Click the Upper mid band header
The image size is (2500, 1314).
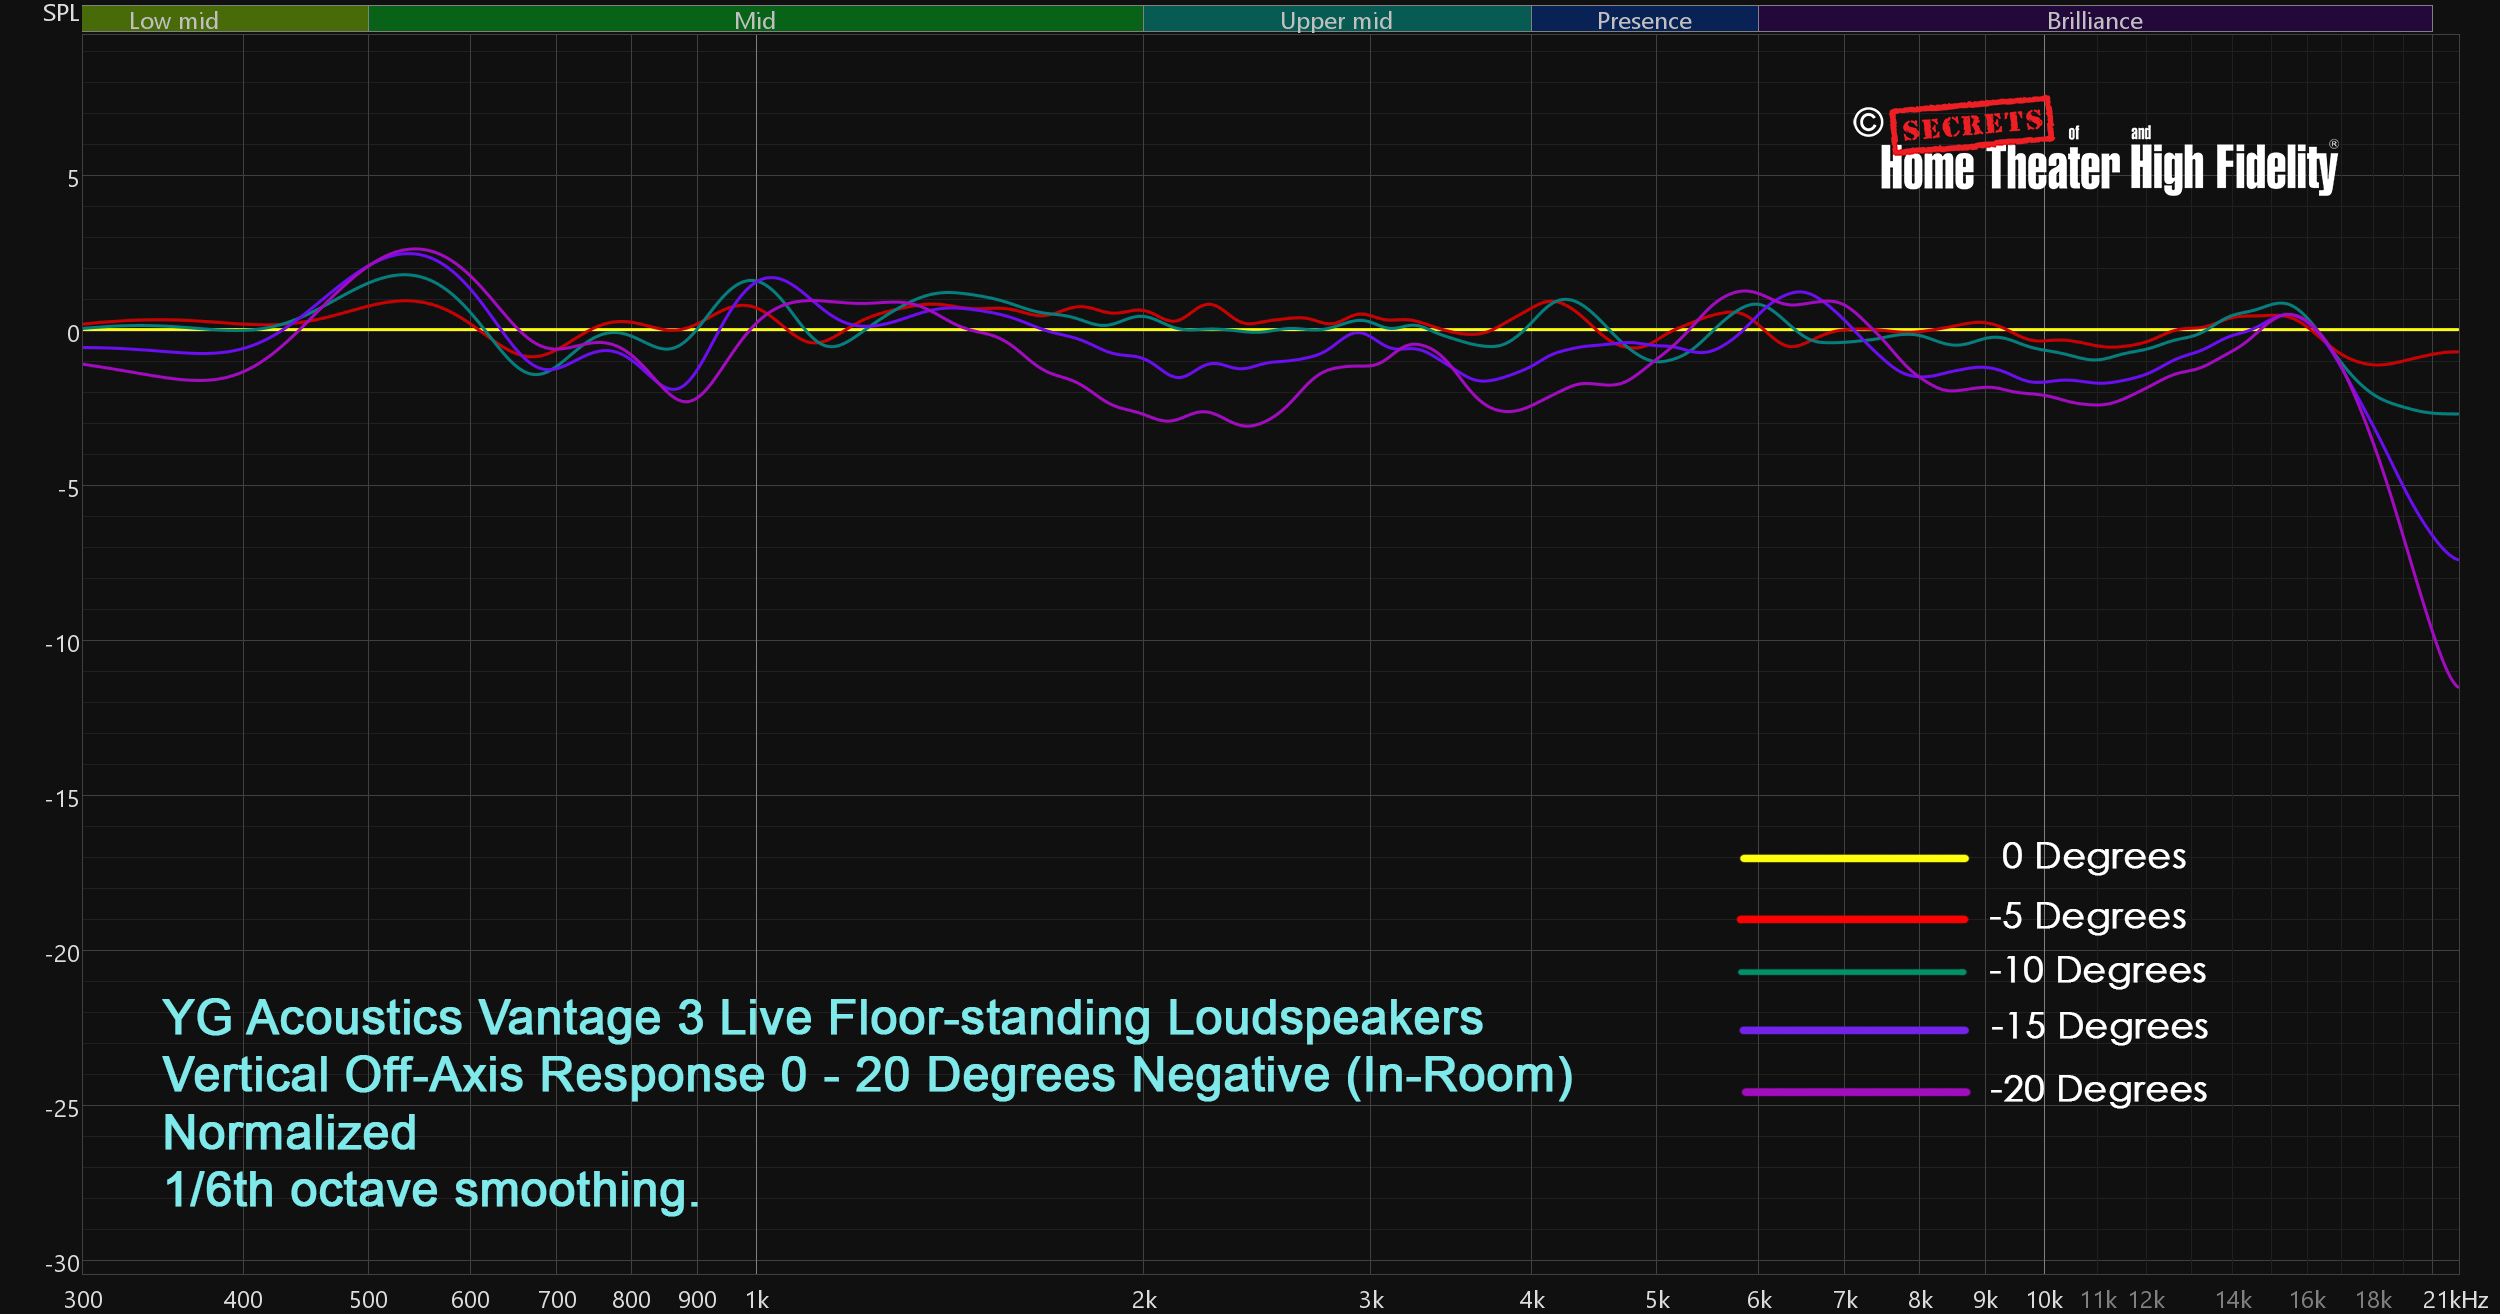click(x=1336, y=19)
